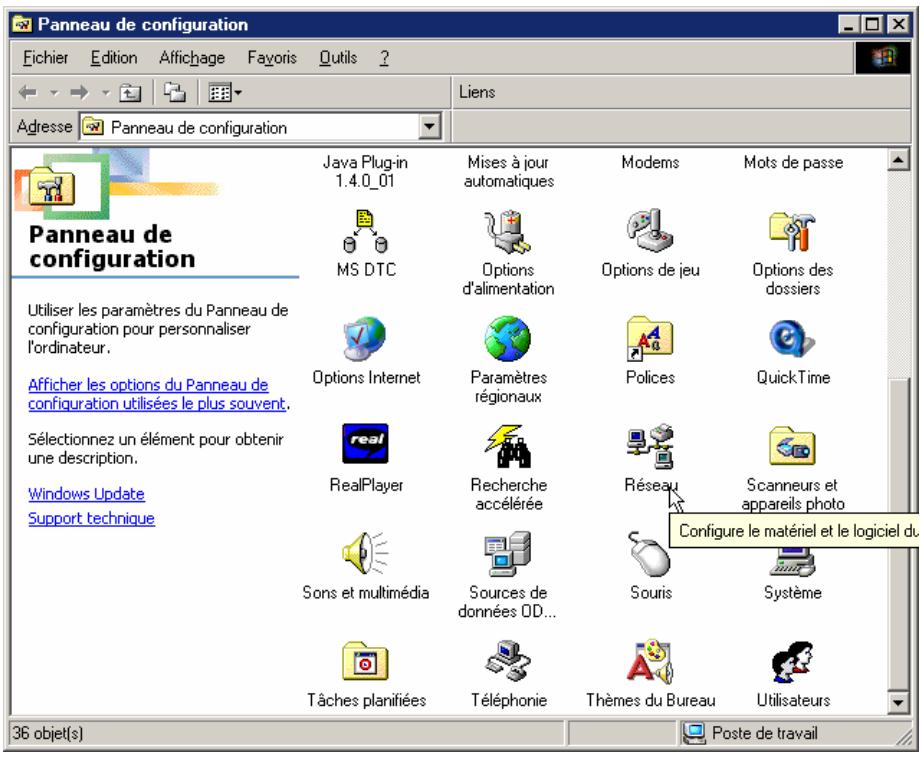Click the Back arrow toolbar button
Screen dimensions: 923x757
28,92
